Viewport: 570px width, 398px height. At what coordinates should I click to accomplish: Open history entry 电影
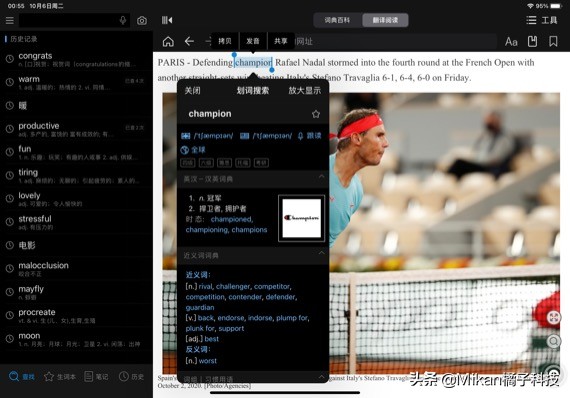pos(76,245)
